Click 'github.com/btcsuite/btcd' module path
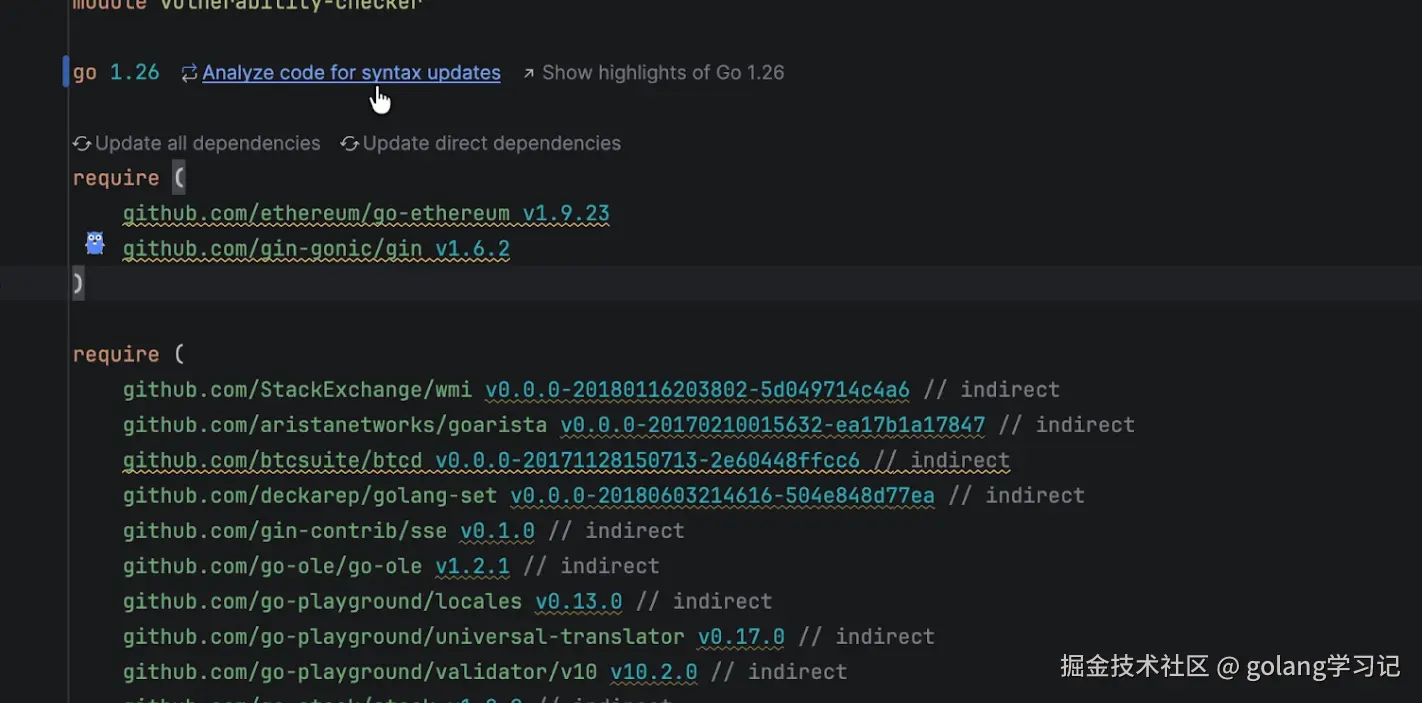1422x703 pixels. tap(272, 461)
